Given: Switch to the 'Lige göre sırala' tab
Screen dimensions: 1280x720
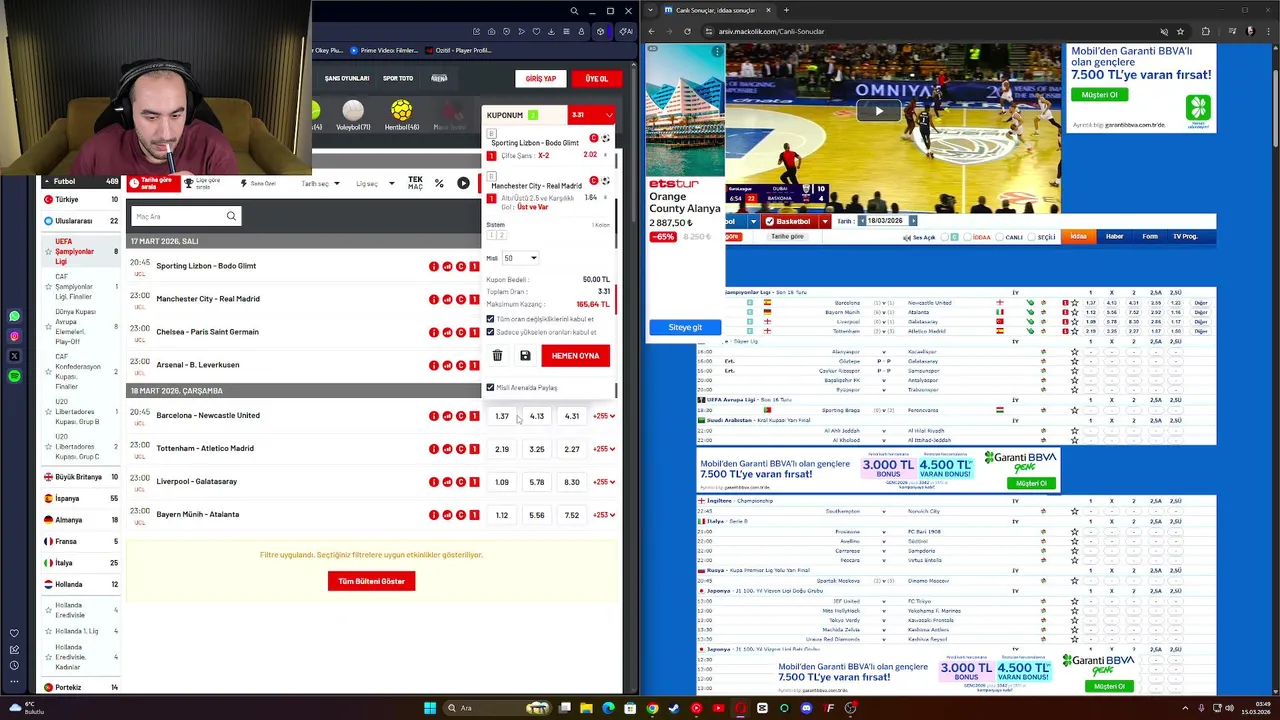Looking at the screenshot, I should 204,184.
